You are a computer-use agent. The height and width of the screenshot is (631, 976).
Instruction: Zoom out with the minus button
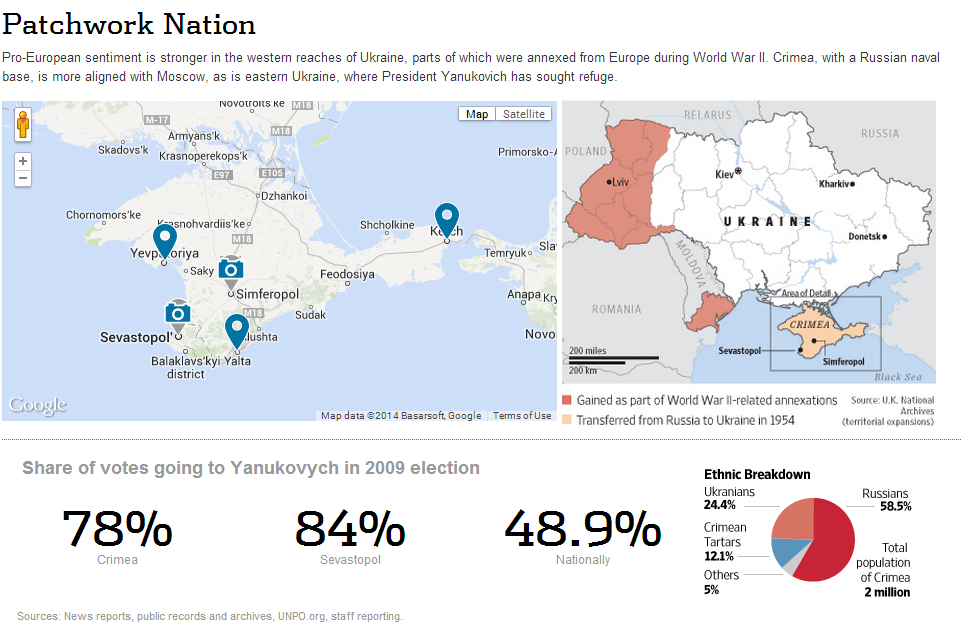coord(23,178)
